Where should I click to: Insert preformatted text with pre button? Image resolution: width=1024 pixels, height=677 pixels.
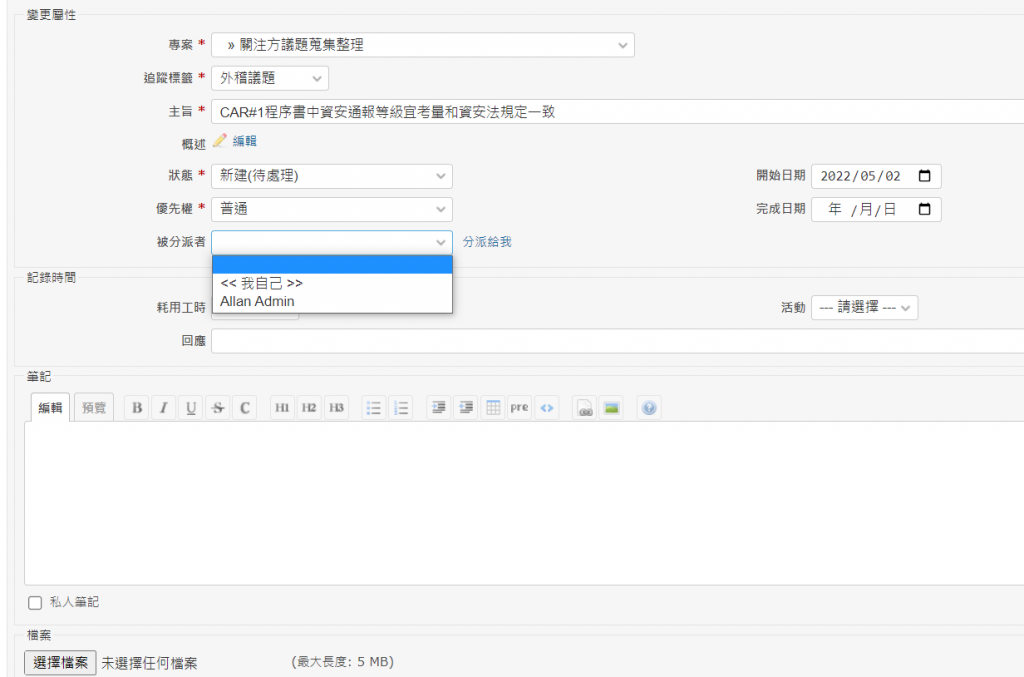[x=519, y=407]
